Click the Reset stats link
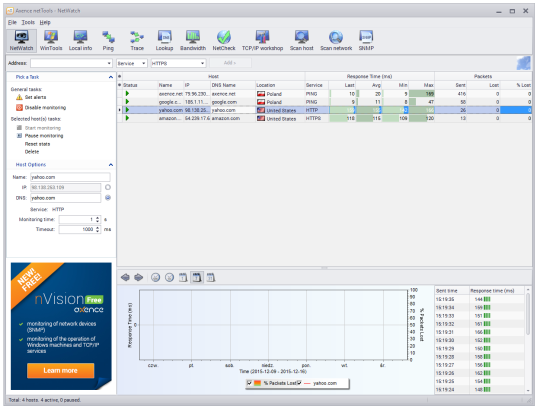 pyautogui.click(x=37, y=144)
